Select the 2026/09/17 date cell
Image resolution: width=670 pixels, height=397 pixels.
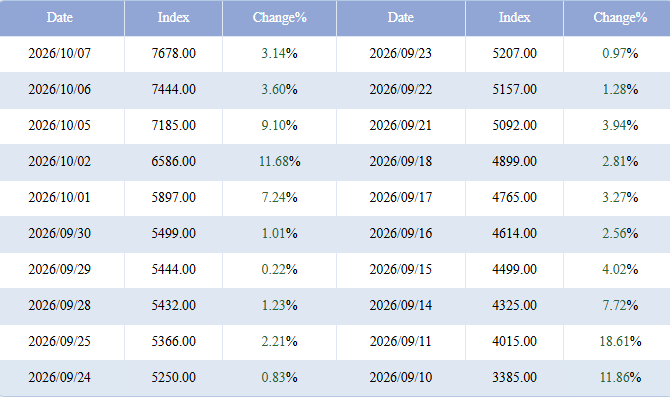tap(401, 197)
